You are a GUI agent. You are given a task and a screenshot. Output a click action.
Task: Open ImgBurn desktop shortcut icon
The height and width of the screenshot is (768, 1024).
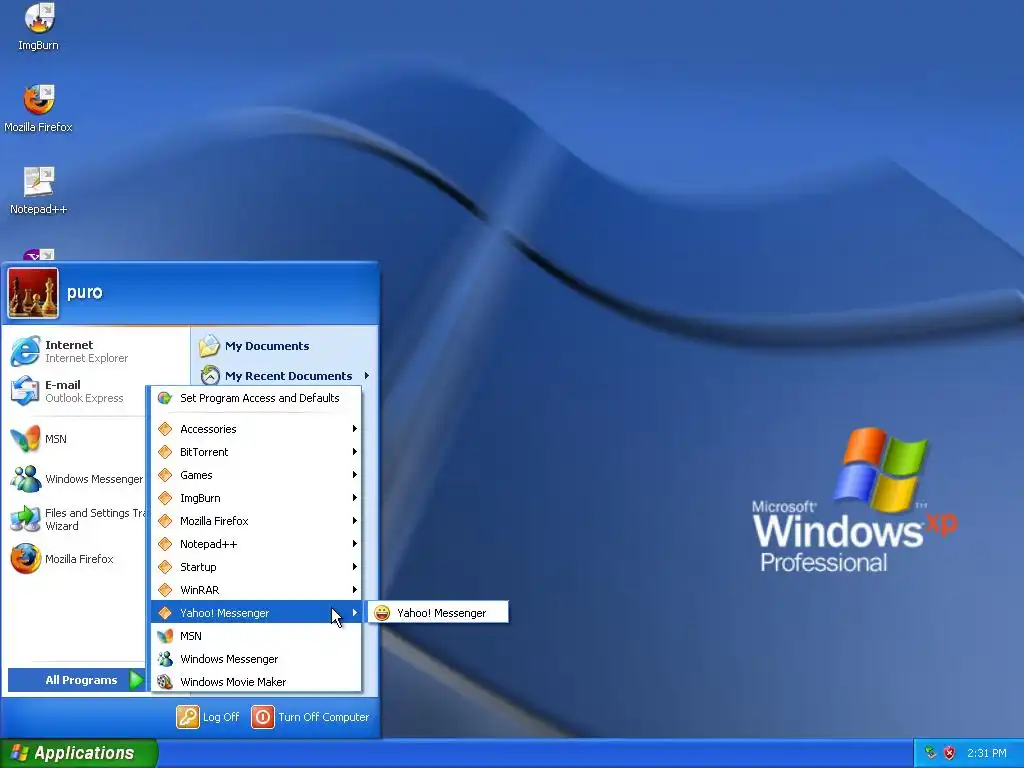[x=39, y=18]
